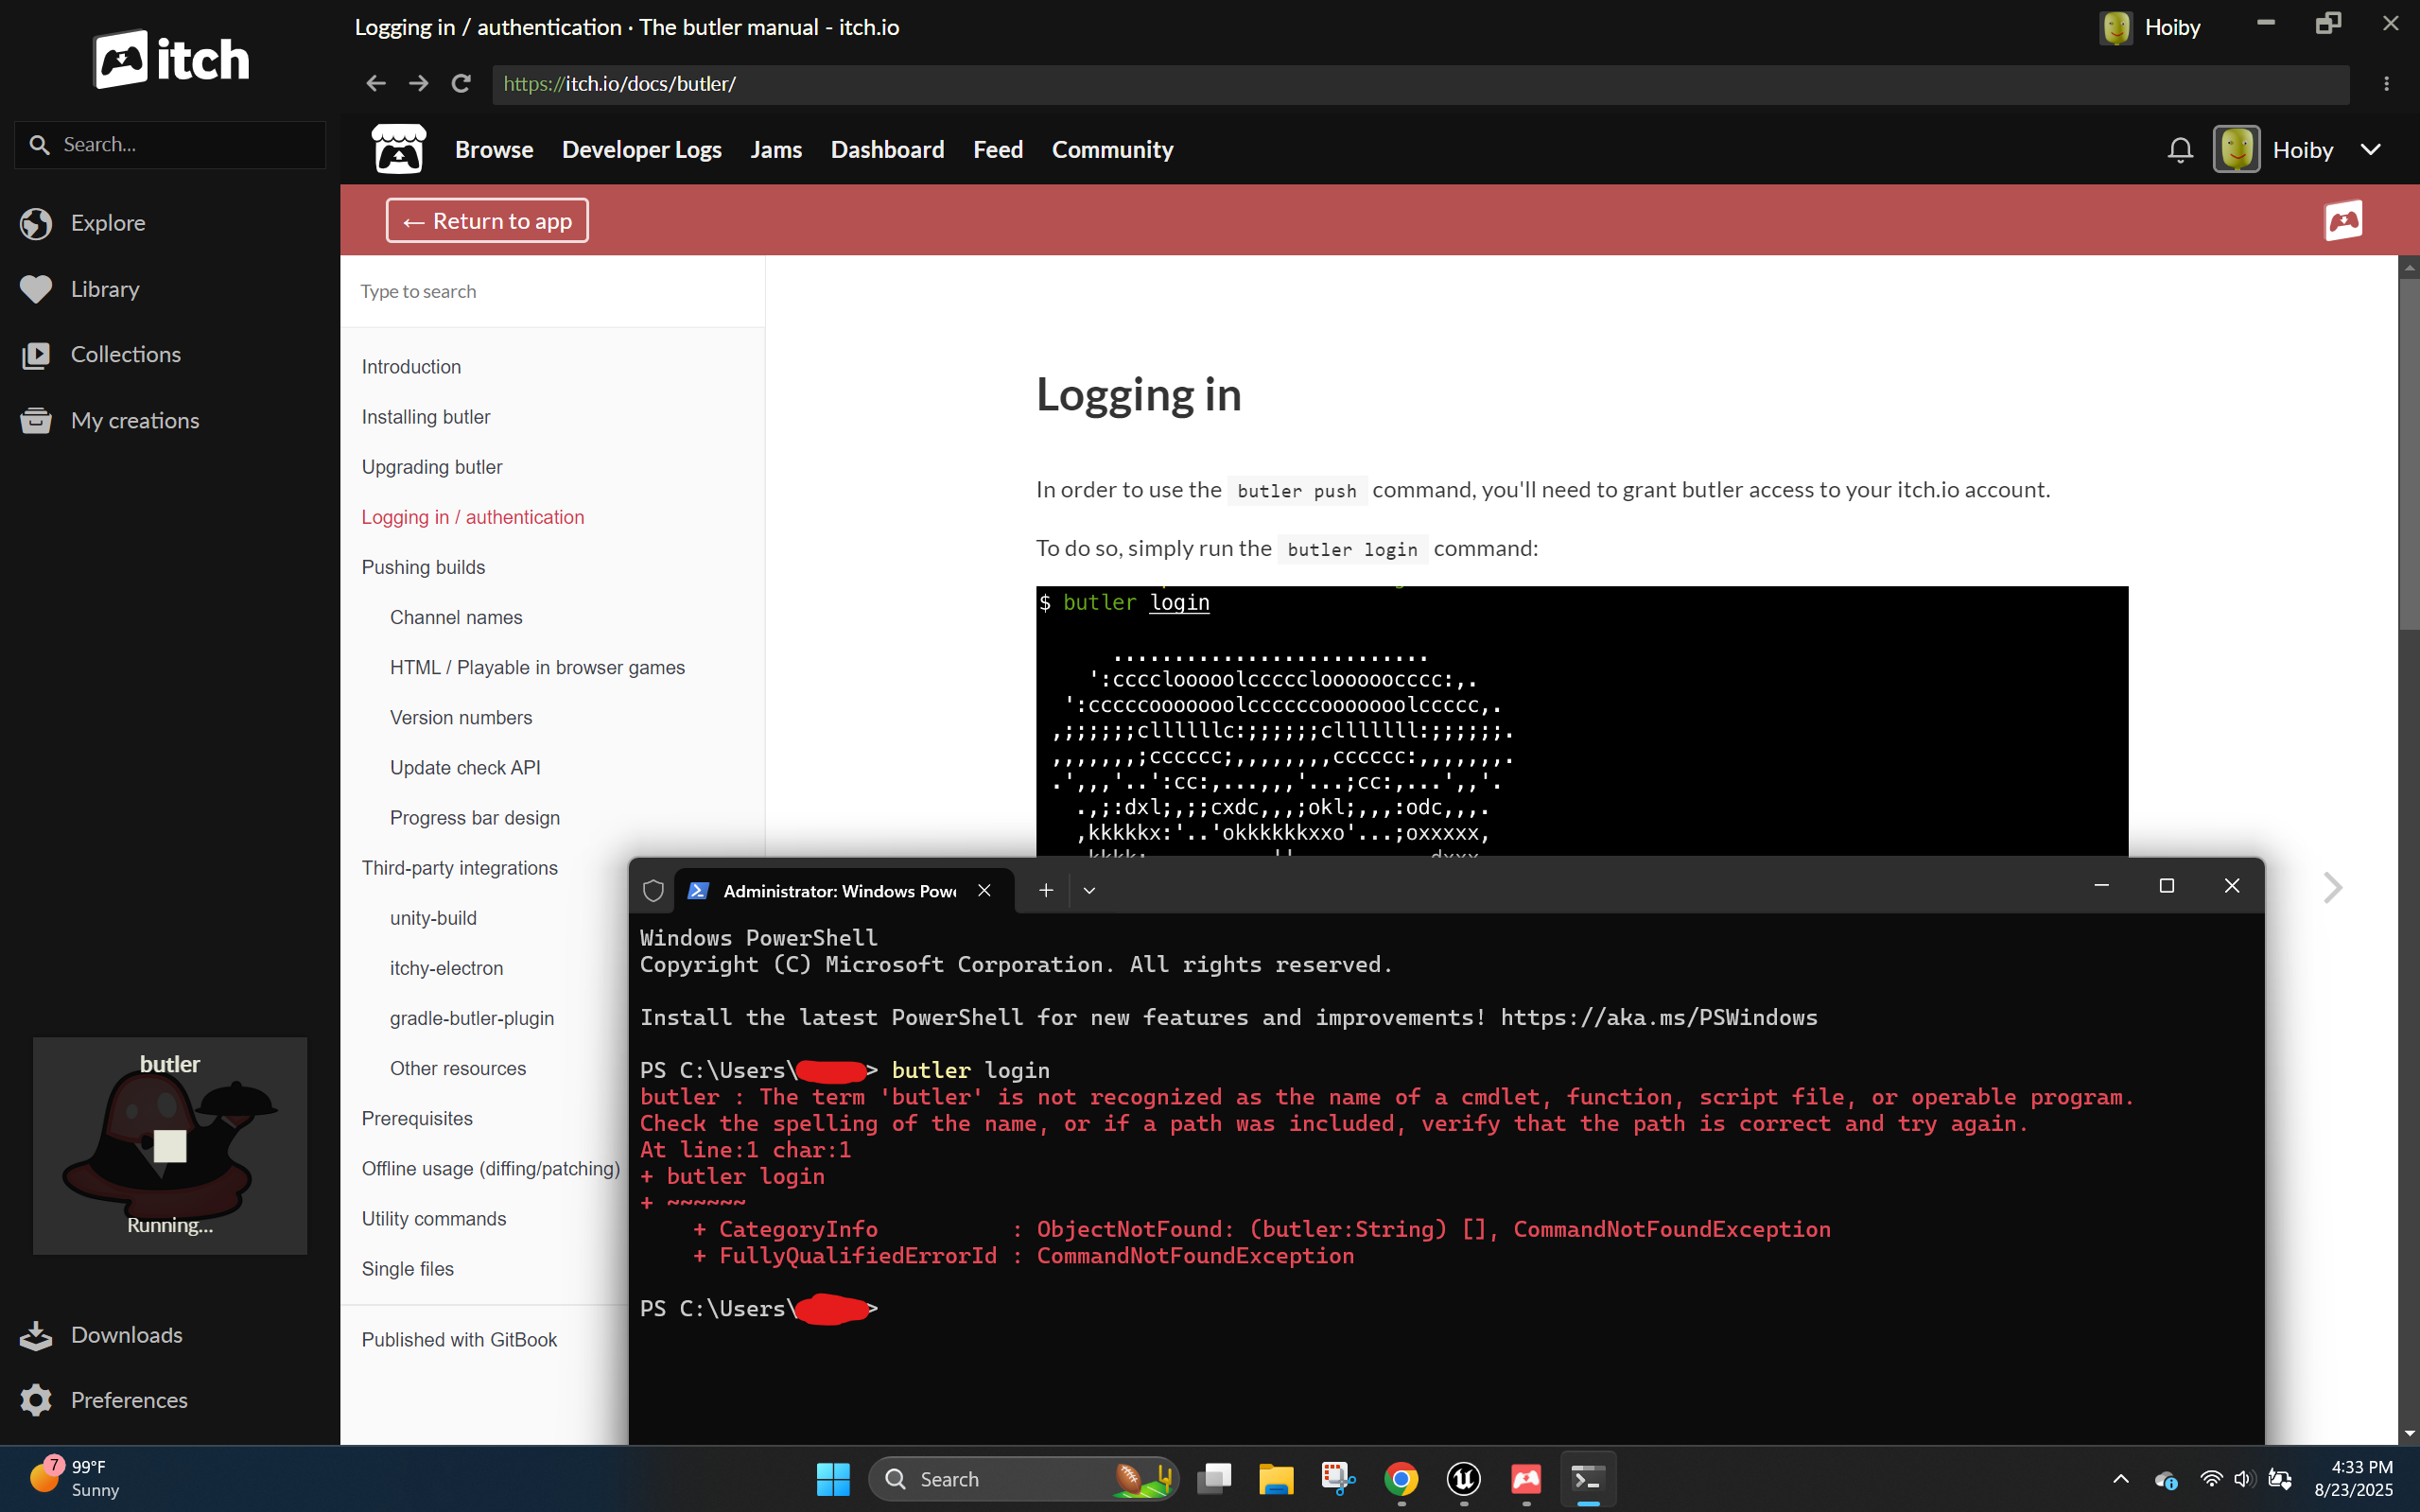
Task: Click the Return to app button
Action: 487,221
